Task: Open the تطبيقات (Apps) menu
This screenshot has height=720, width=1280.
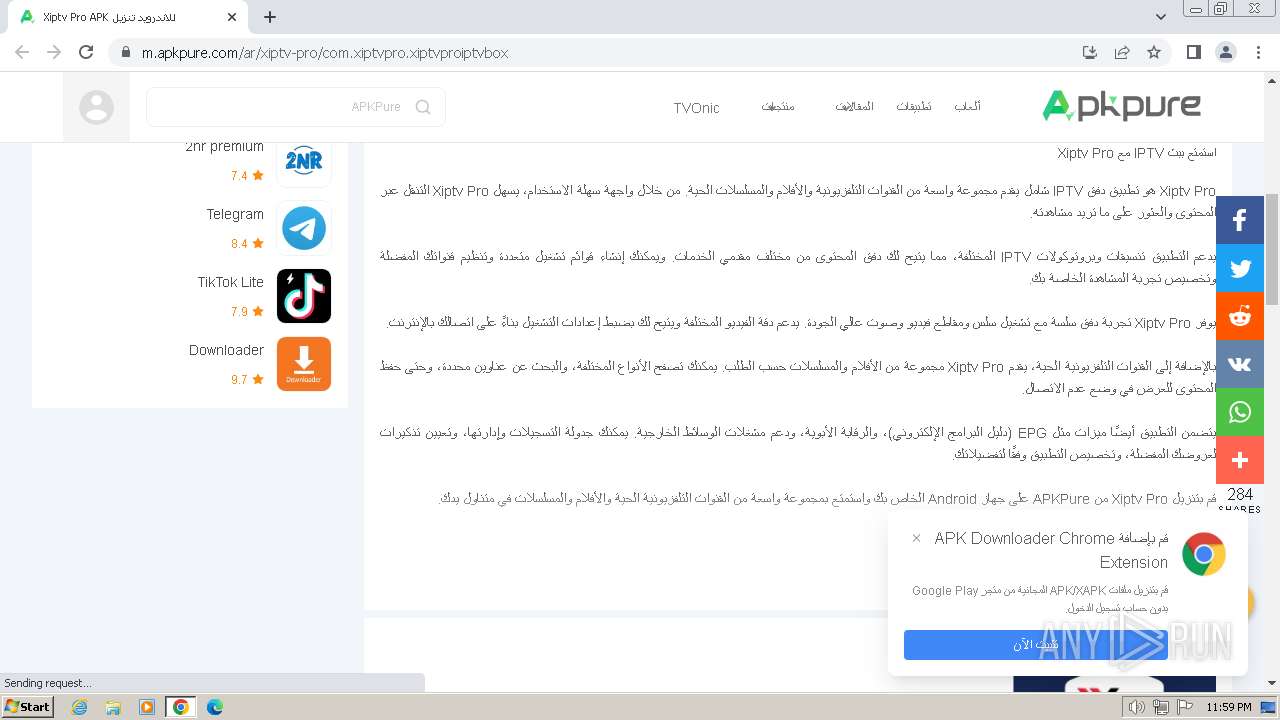Action: [x=913, y=106]
